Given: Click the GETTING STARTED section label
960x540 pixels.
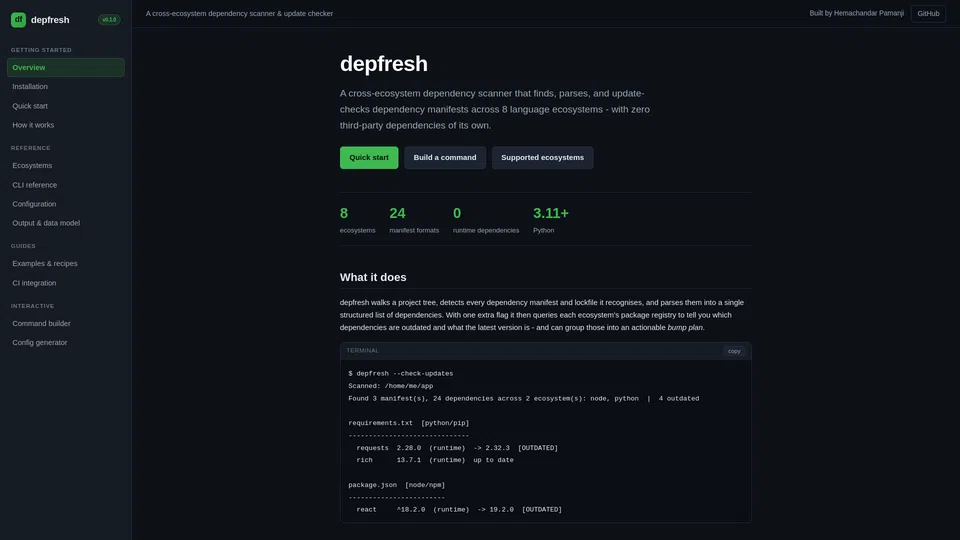Looking at the screenshot, I should [x=41, y=50].
